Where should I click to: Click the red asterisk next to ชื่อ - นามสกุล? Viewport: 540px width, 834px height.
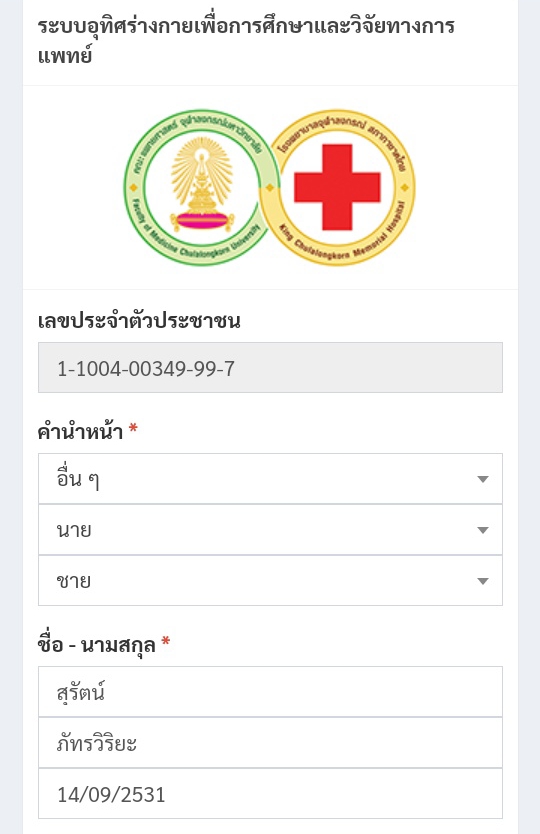coord(165,641)
